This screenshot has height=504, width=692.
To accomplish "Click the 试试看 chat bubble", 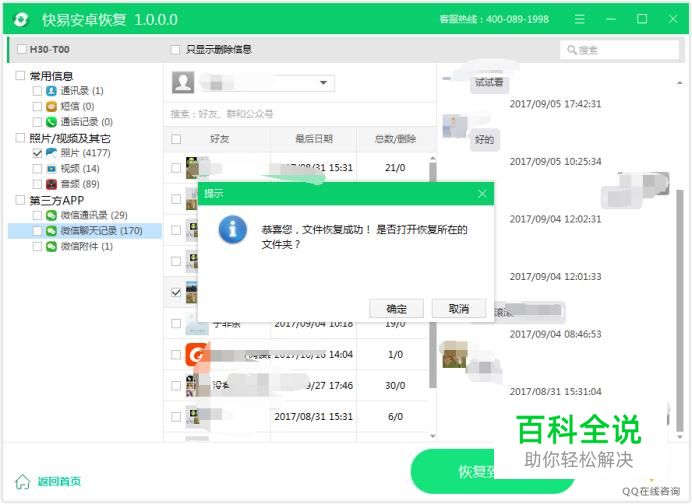I will pyautogui.click(x=489, y=83).
